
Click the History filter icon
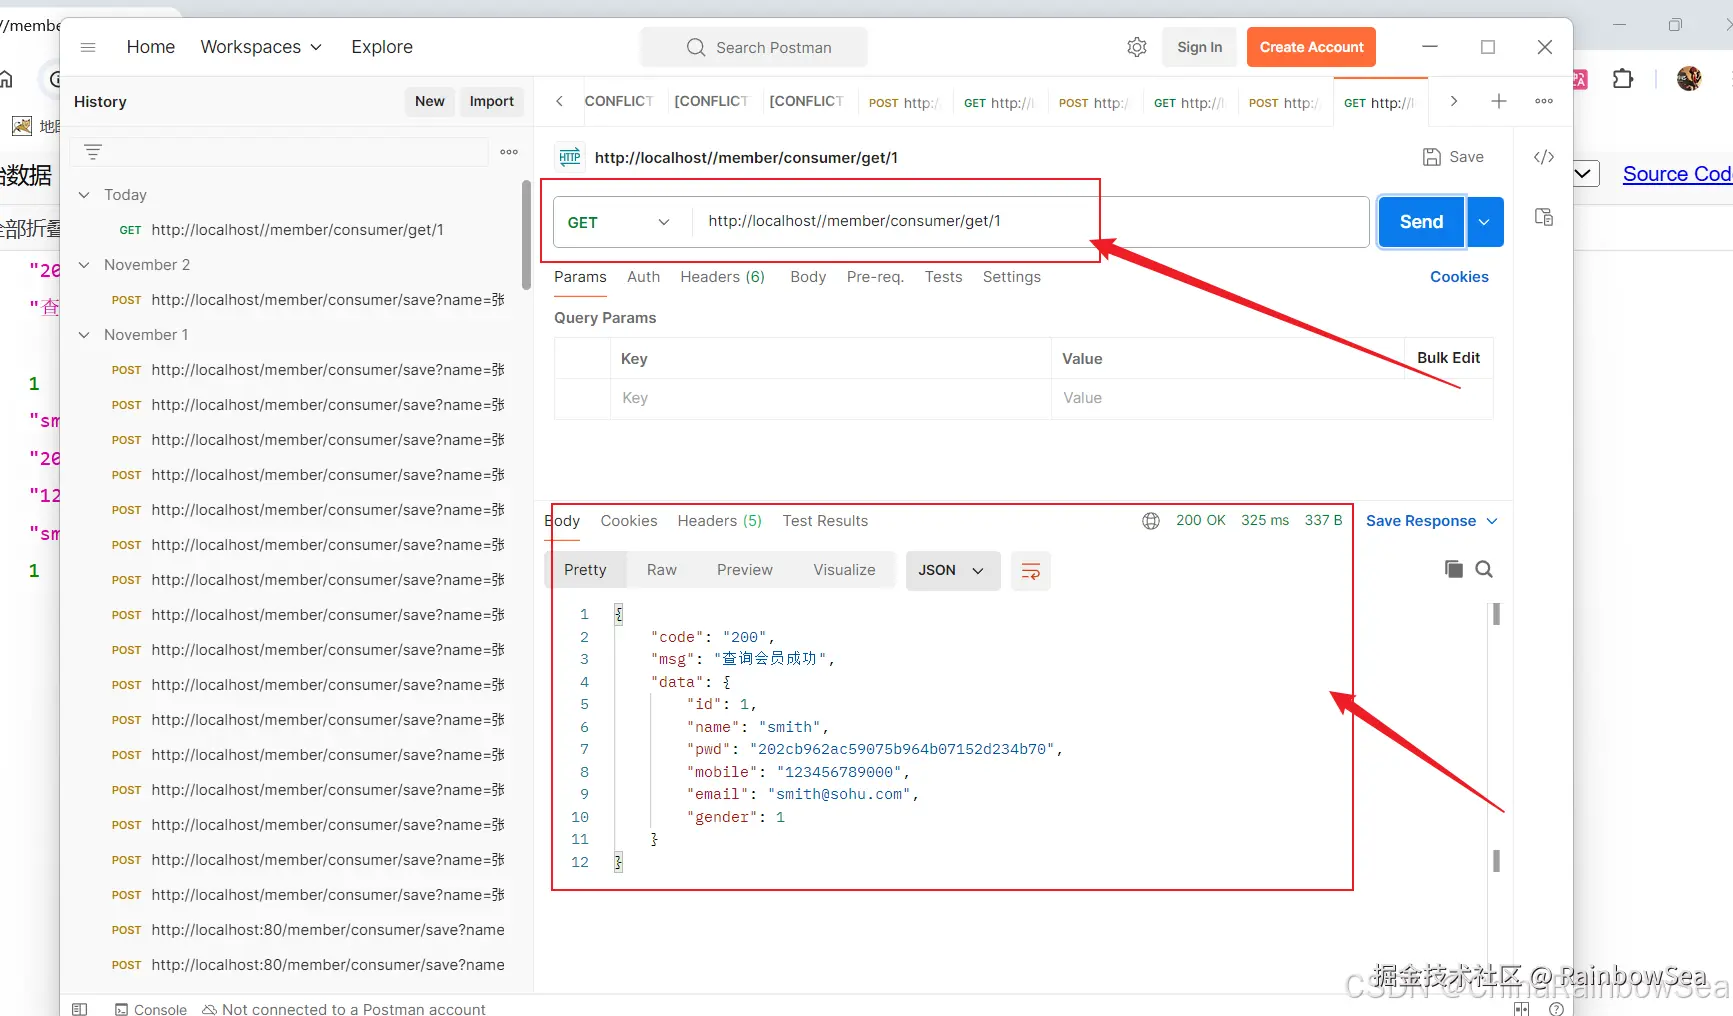[x=93, y=152]
